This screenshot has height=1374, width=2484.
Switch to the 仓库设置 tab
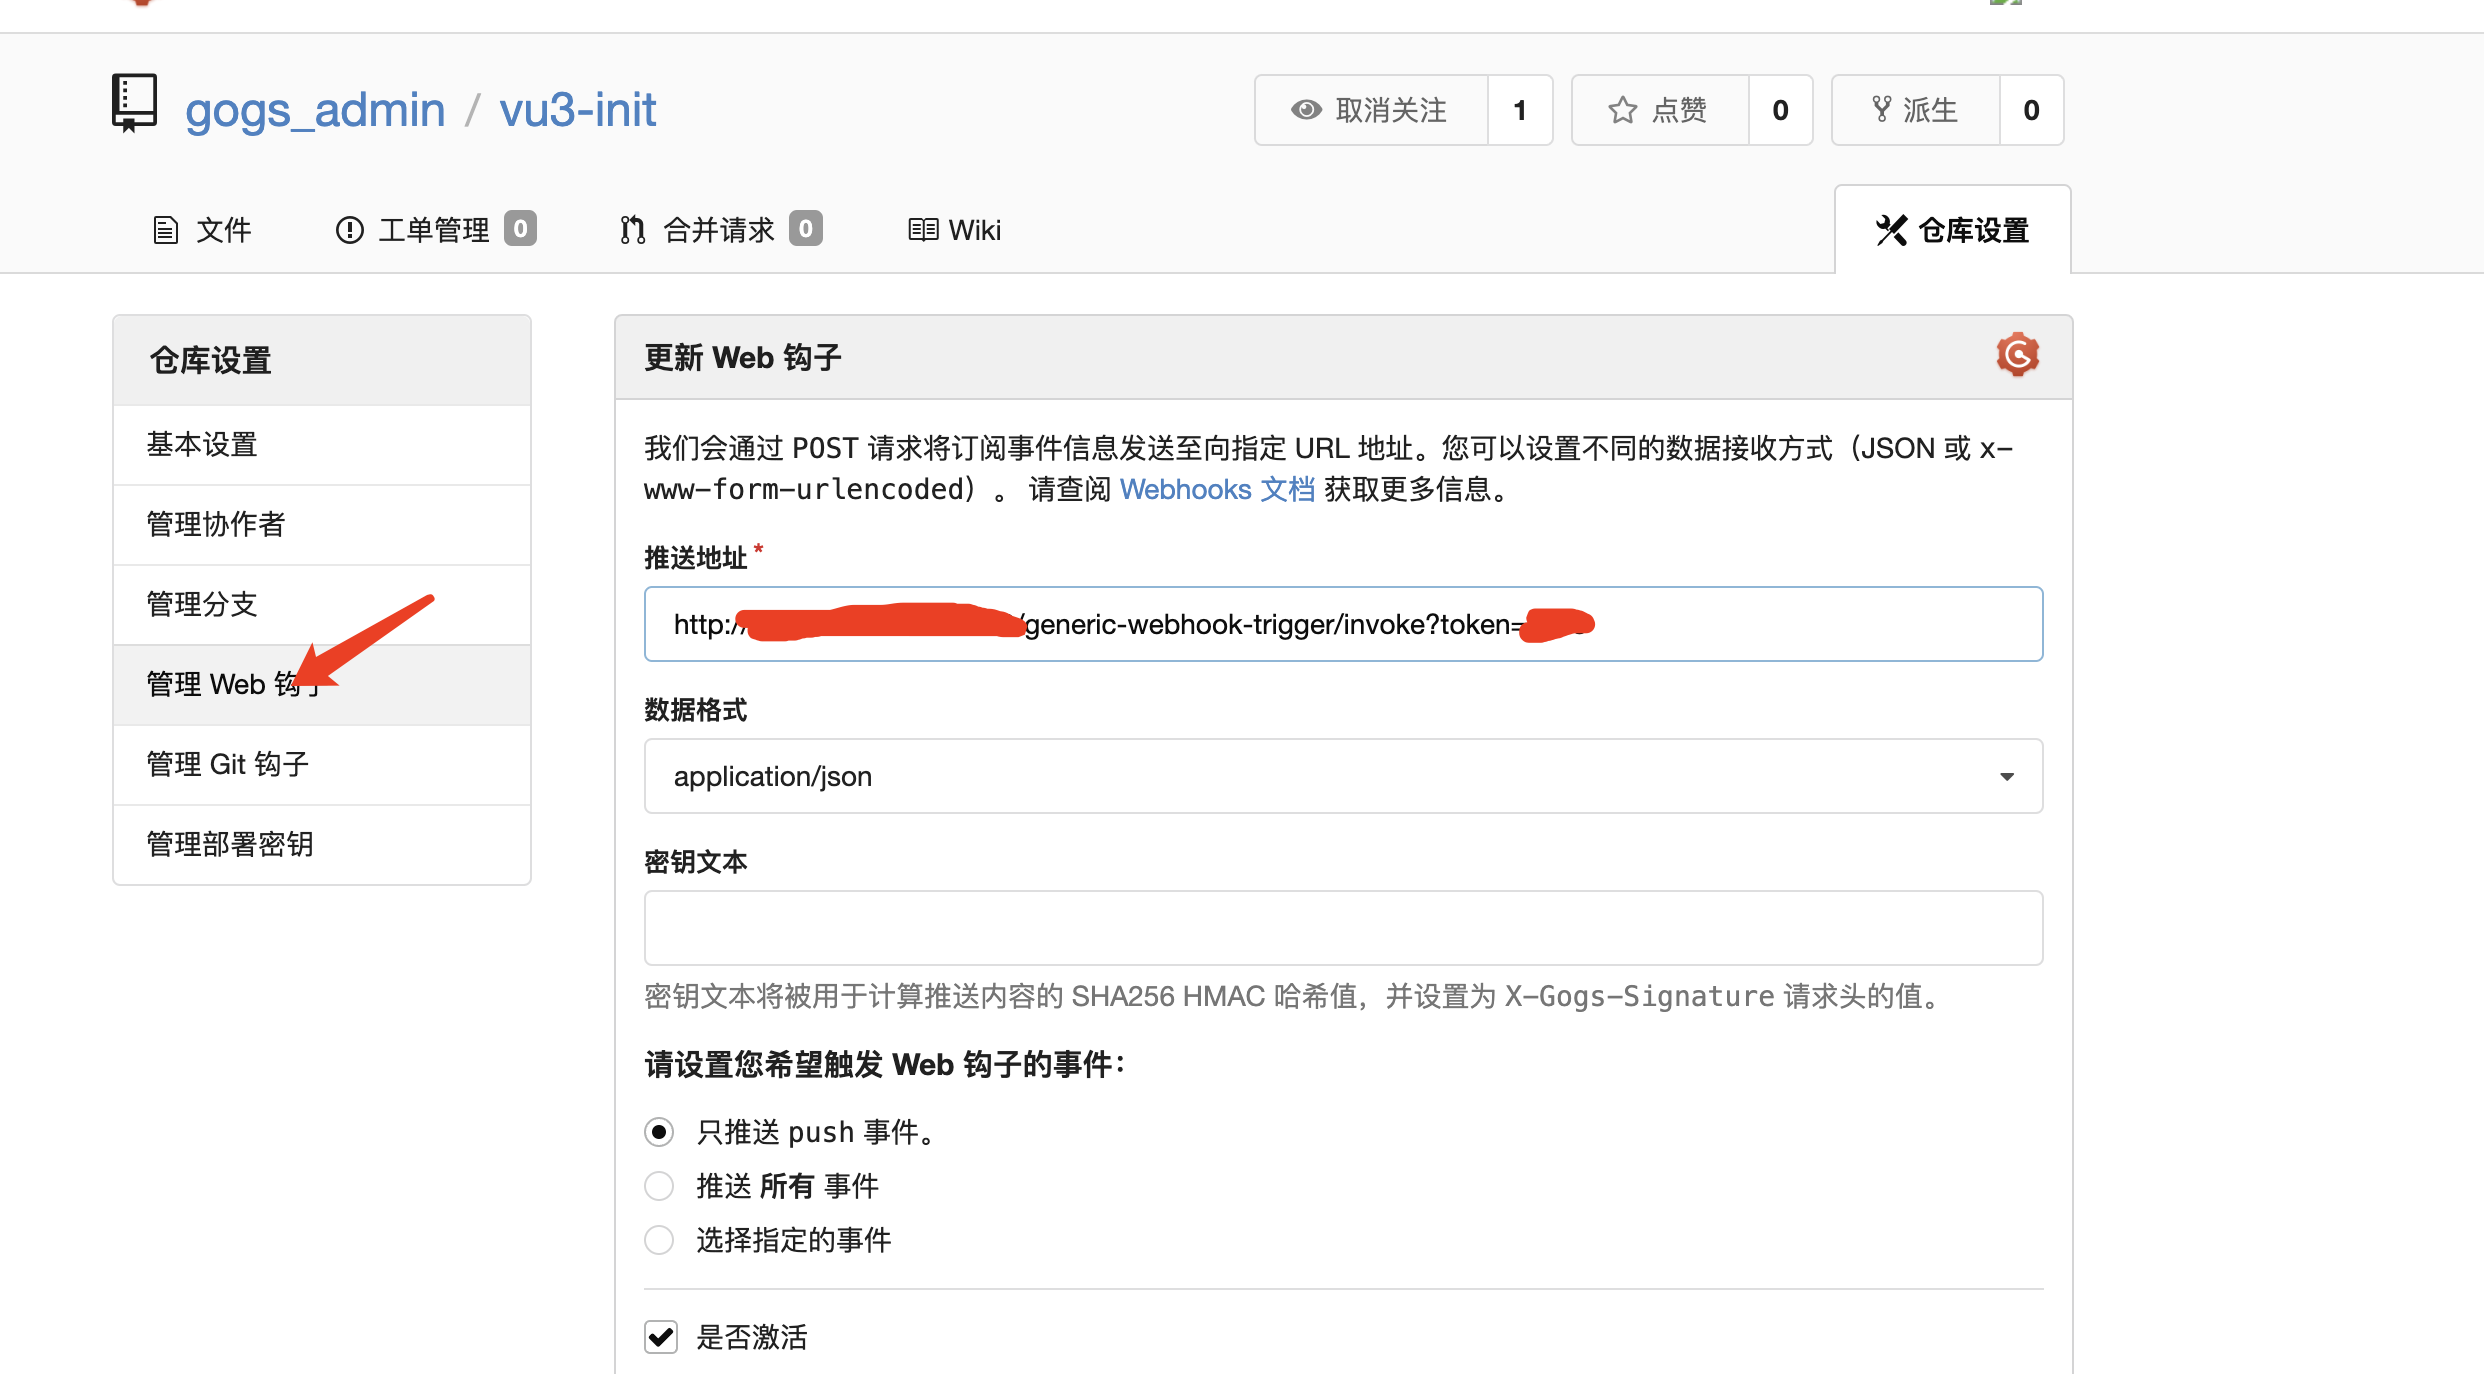[x=1952, y=230]
